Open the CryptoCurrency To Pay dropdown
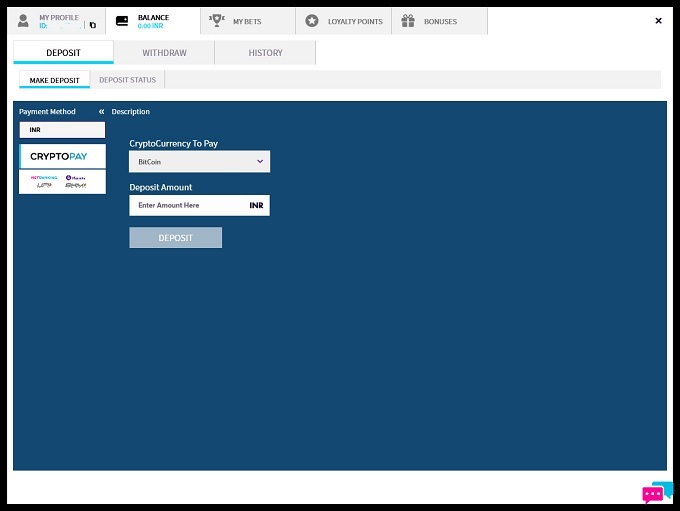The image size is (680, 511). pyautogui.click(x=199, y=161)
